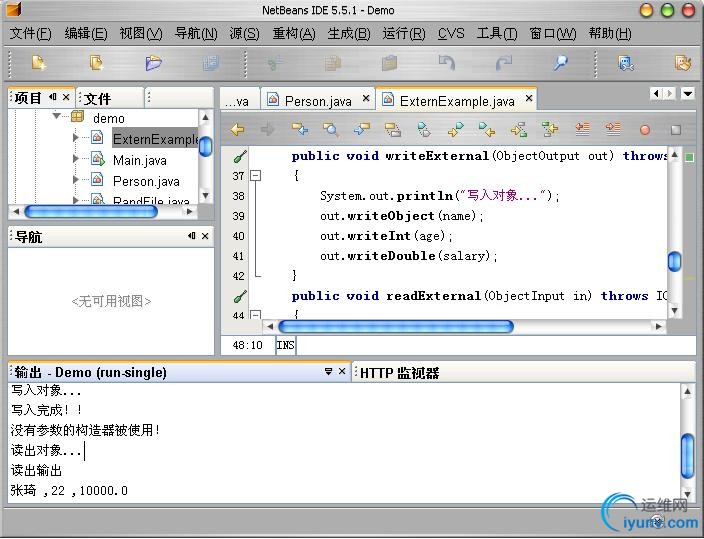Click the Cut scissors toolbar icon

(x=275, y=63)
